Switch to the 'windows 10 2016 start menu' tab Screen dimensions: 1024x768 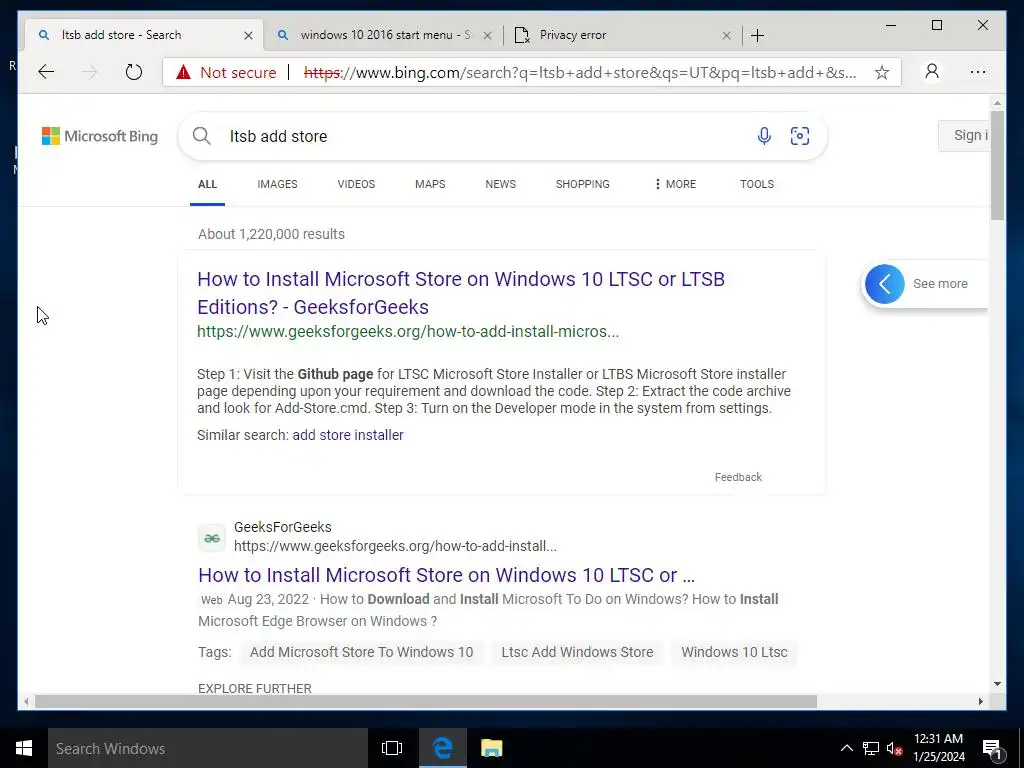point(385,35)
